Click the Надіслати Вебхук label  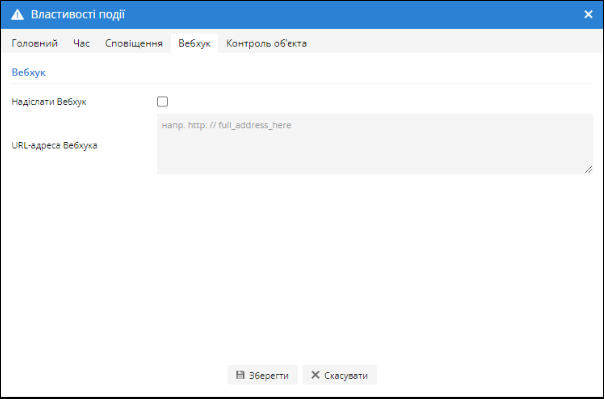click(49, 102)
